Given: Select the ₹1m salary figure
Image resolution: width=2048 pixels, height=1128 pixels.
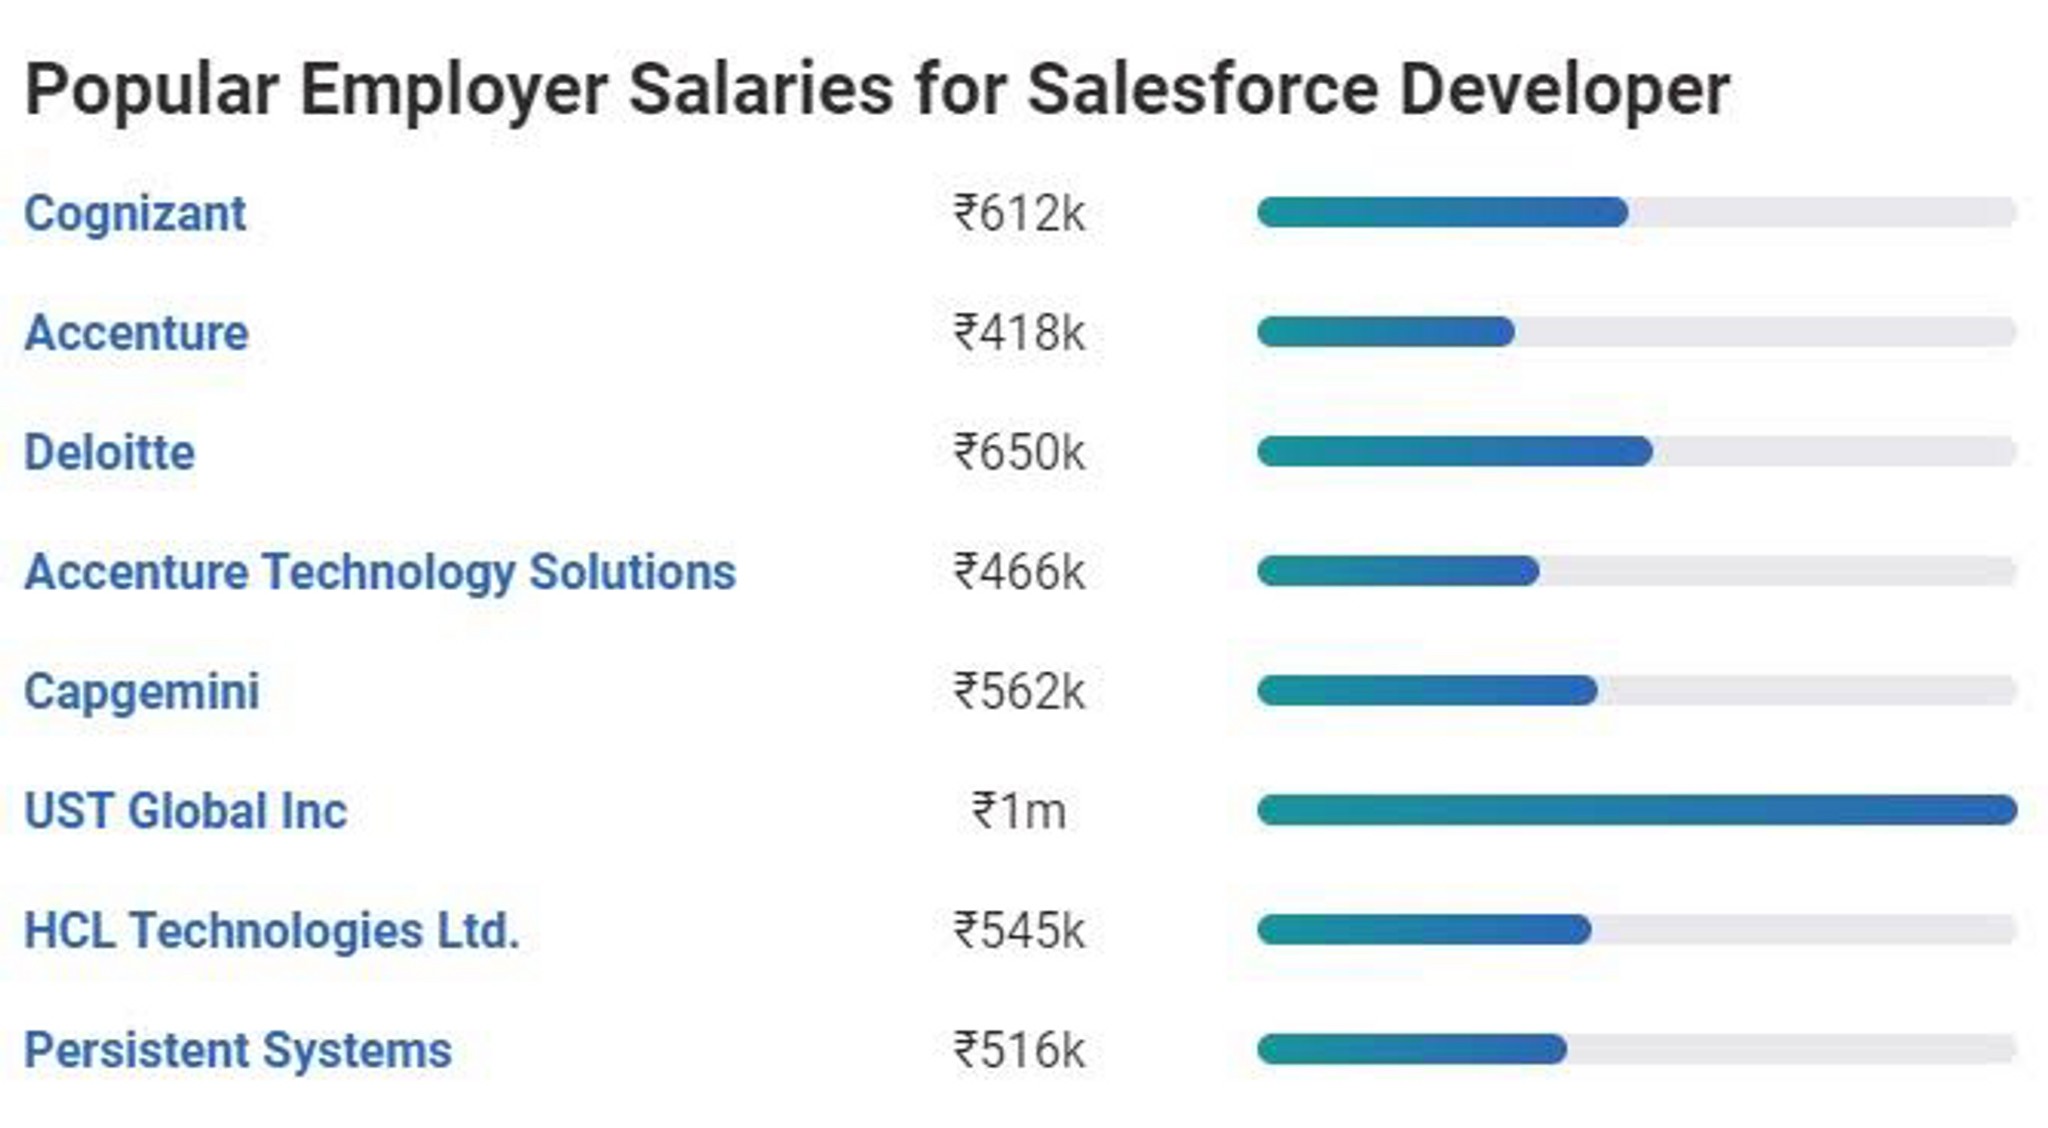Looking at the screenshot, I should click(x=1019, y=811).
